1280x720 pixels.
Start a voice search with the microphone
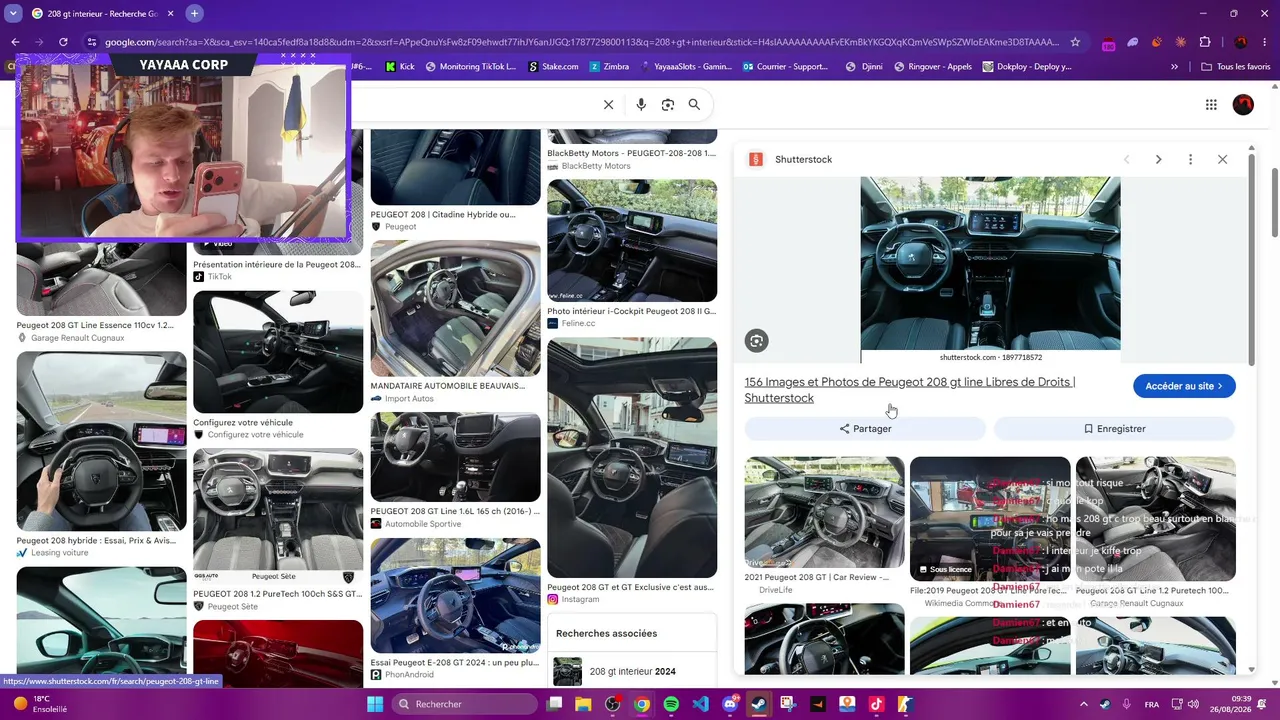[x=641, y=105]
